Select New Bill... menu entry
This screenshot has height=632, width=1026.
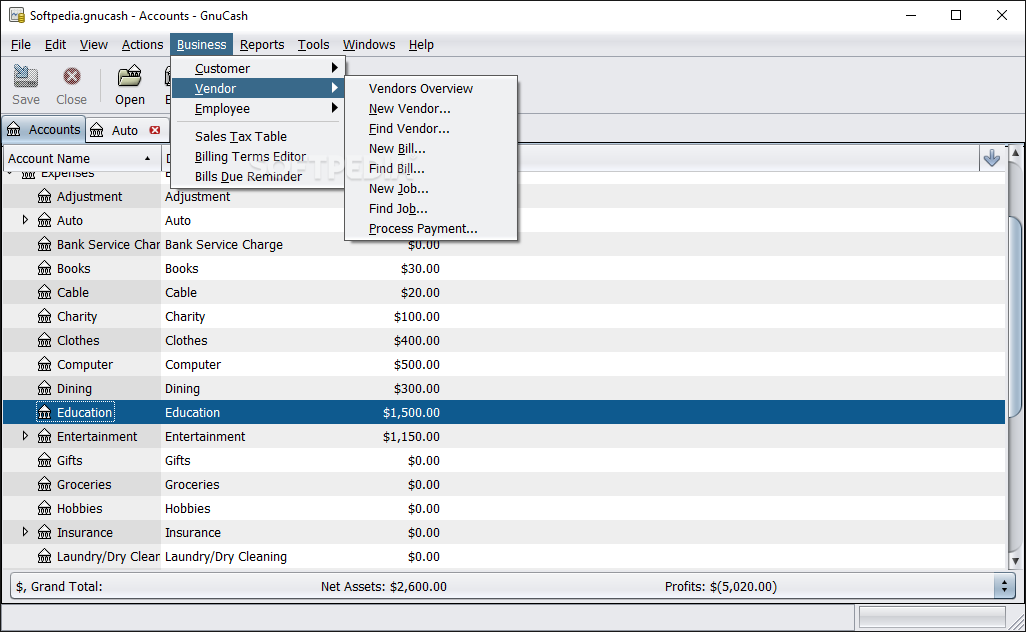point(431,149)
